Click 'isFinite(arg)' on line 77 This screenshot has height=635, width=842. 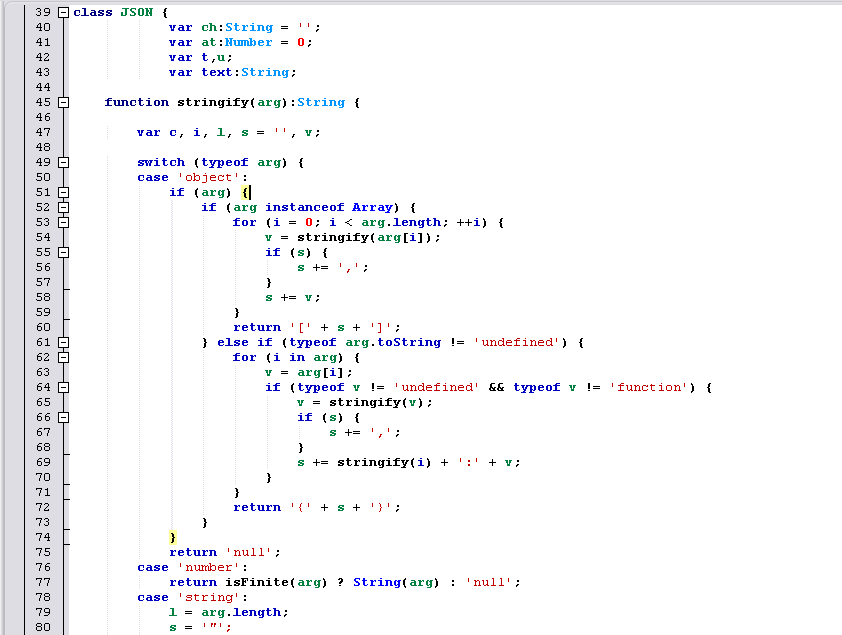click(x=275, y=582)
